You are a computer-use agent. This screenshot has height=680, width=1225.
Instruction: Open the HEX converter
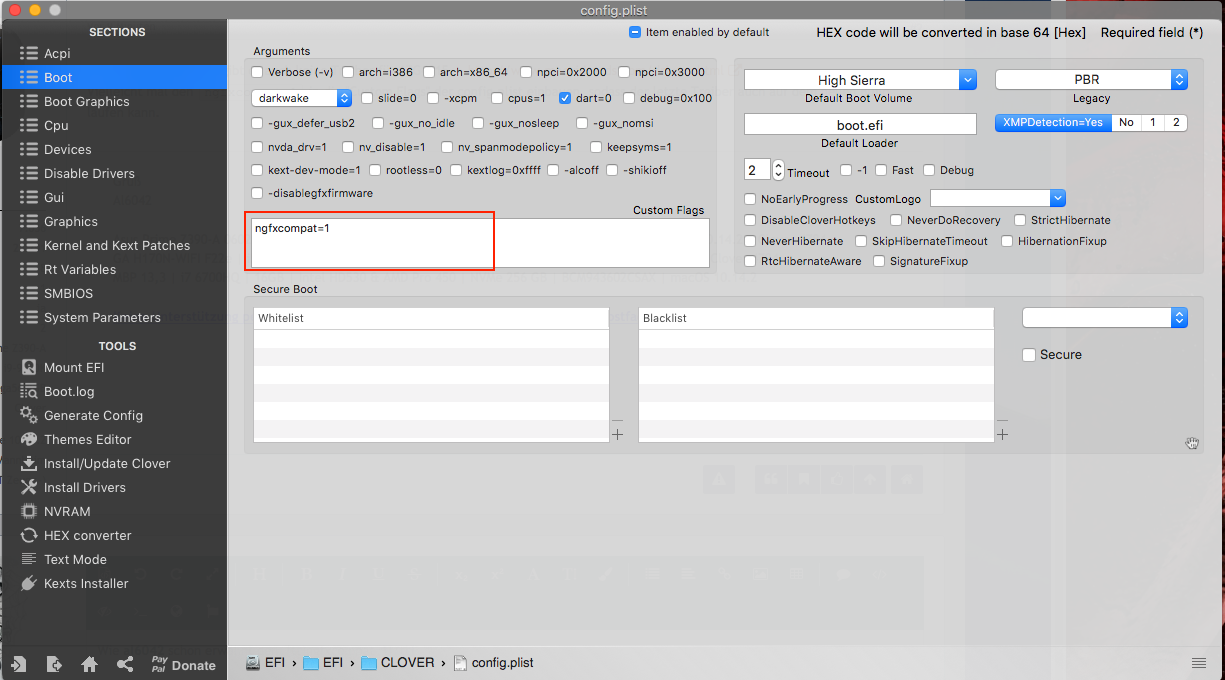click(87, 535)
